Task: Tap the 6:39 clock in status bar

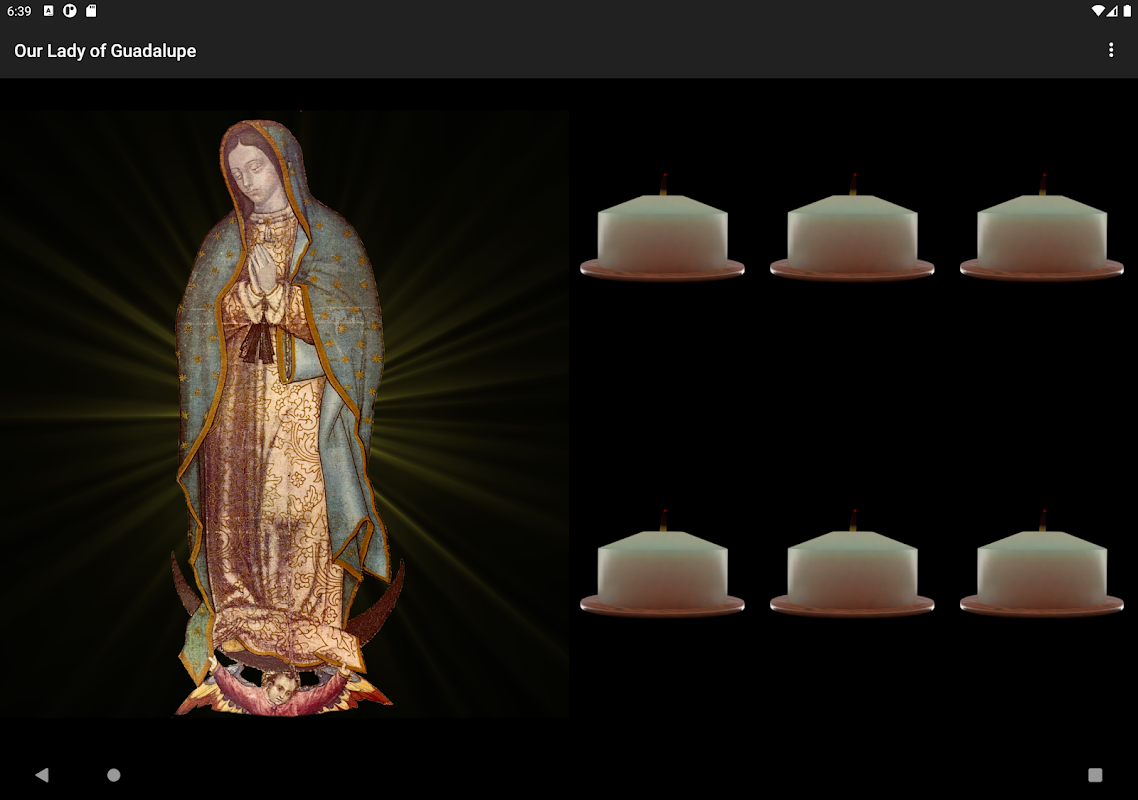Action: pos(19,11)
